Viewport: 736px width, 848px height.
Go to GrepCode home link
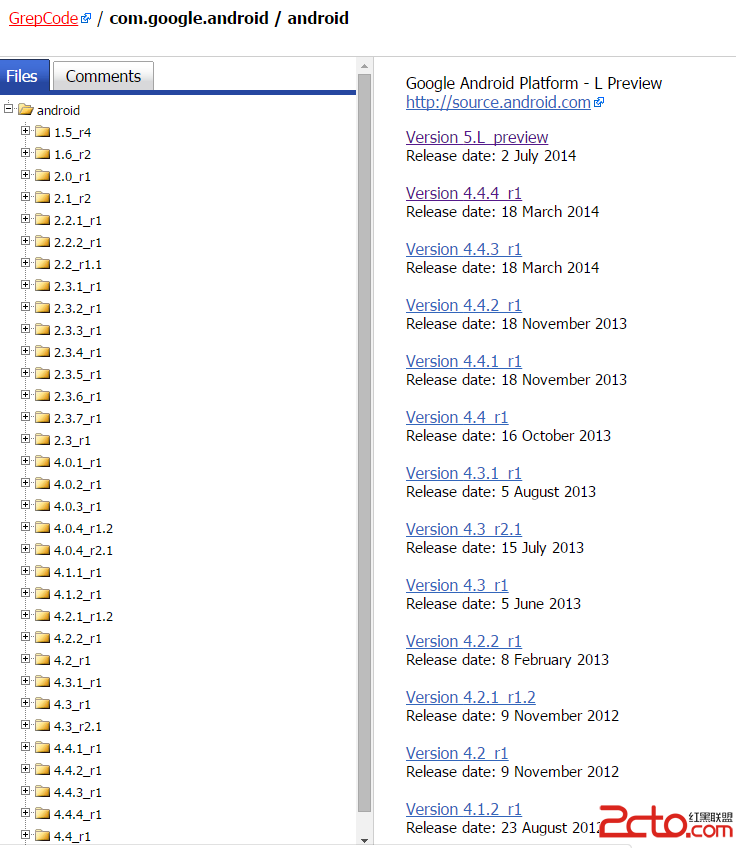[x=43, y=18]
